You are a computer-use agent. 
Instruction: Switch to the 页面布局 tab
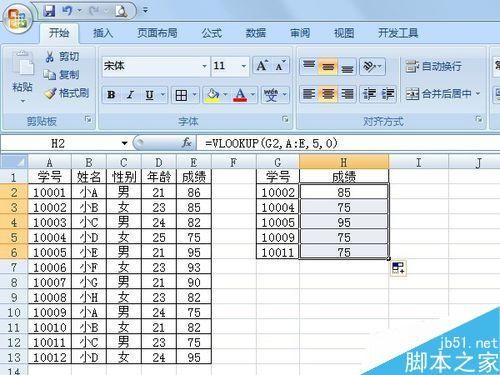[x=157, y=33]
